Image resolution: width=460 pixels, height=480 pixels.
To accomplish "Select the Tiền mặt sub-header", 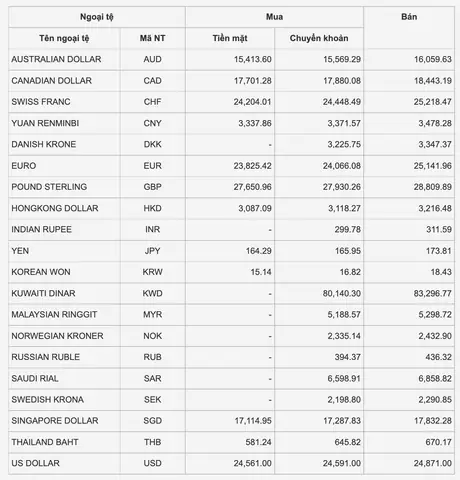I will [230, 38].
